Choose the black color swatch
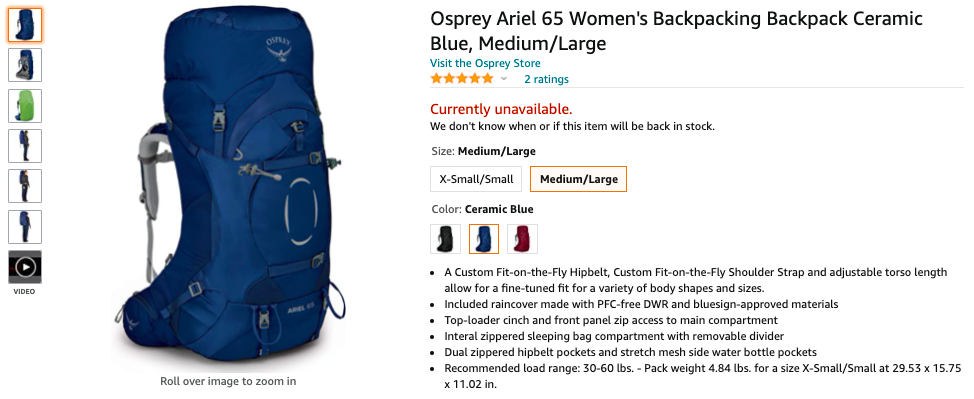 [445, 239]
